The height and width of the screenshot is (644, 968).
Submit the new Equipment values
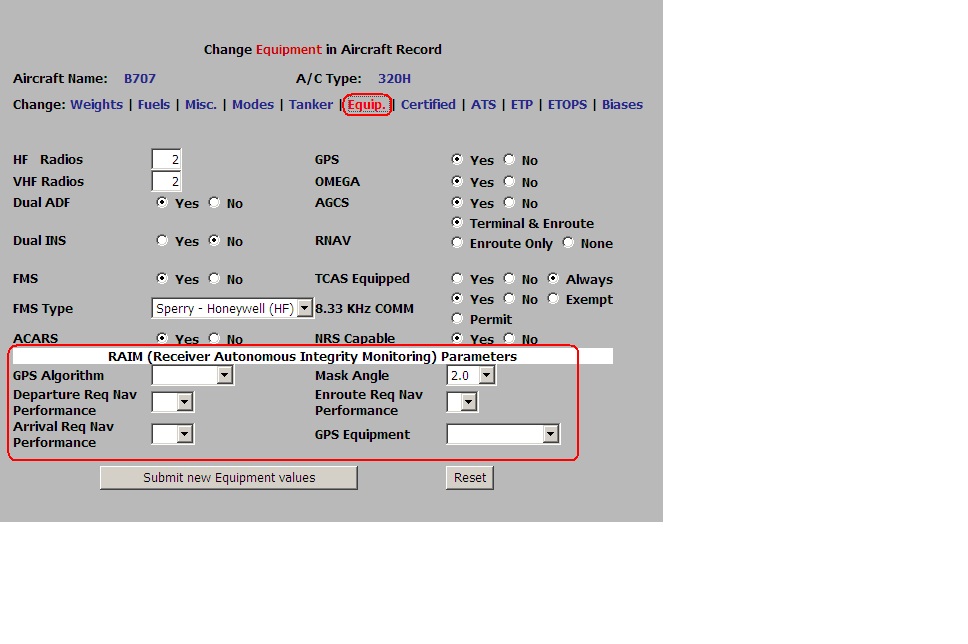click(x=228, y=477)
